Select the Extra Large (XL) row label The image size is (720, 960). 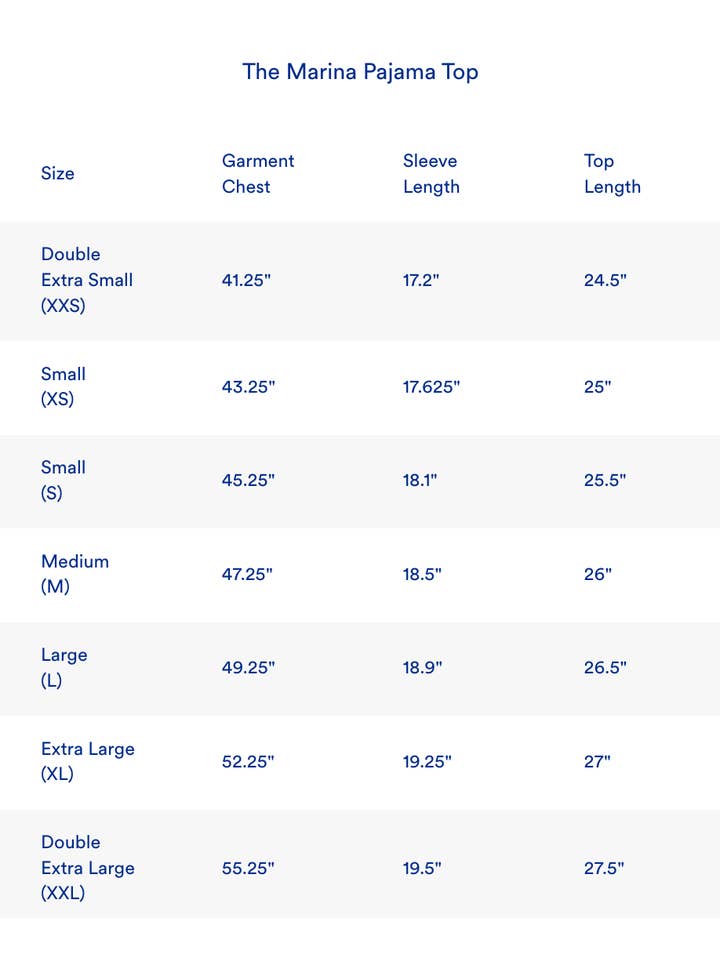[88, 761]
